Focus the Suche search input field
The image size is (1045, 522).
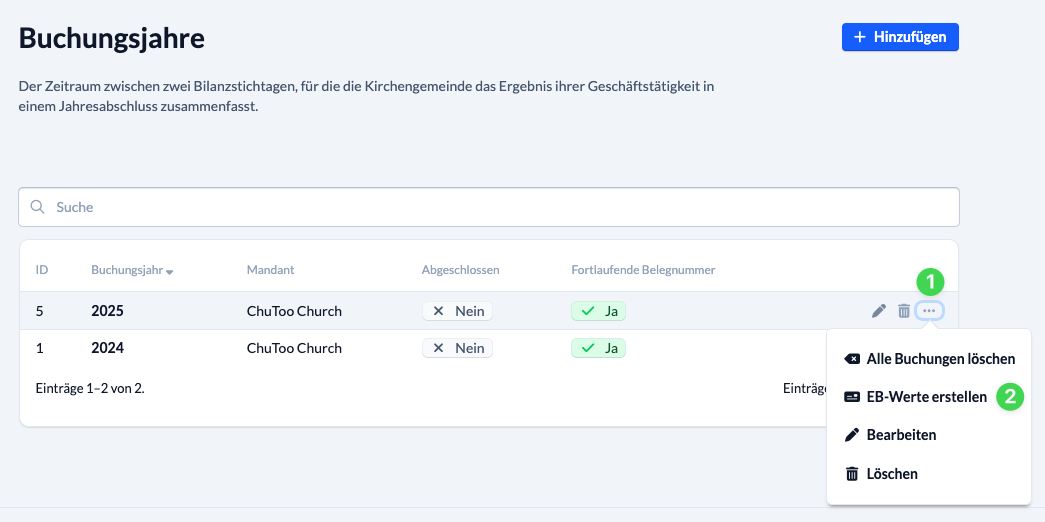click(500, 207)
